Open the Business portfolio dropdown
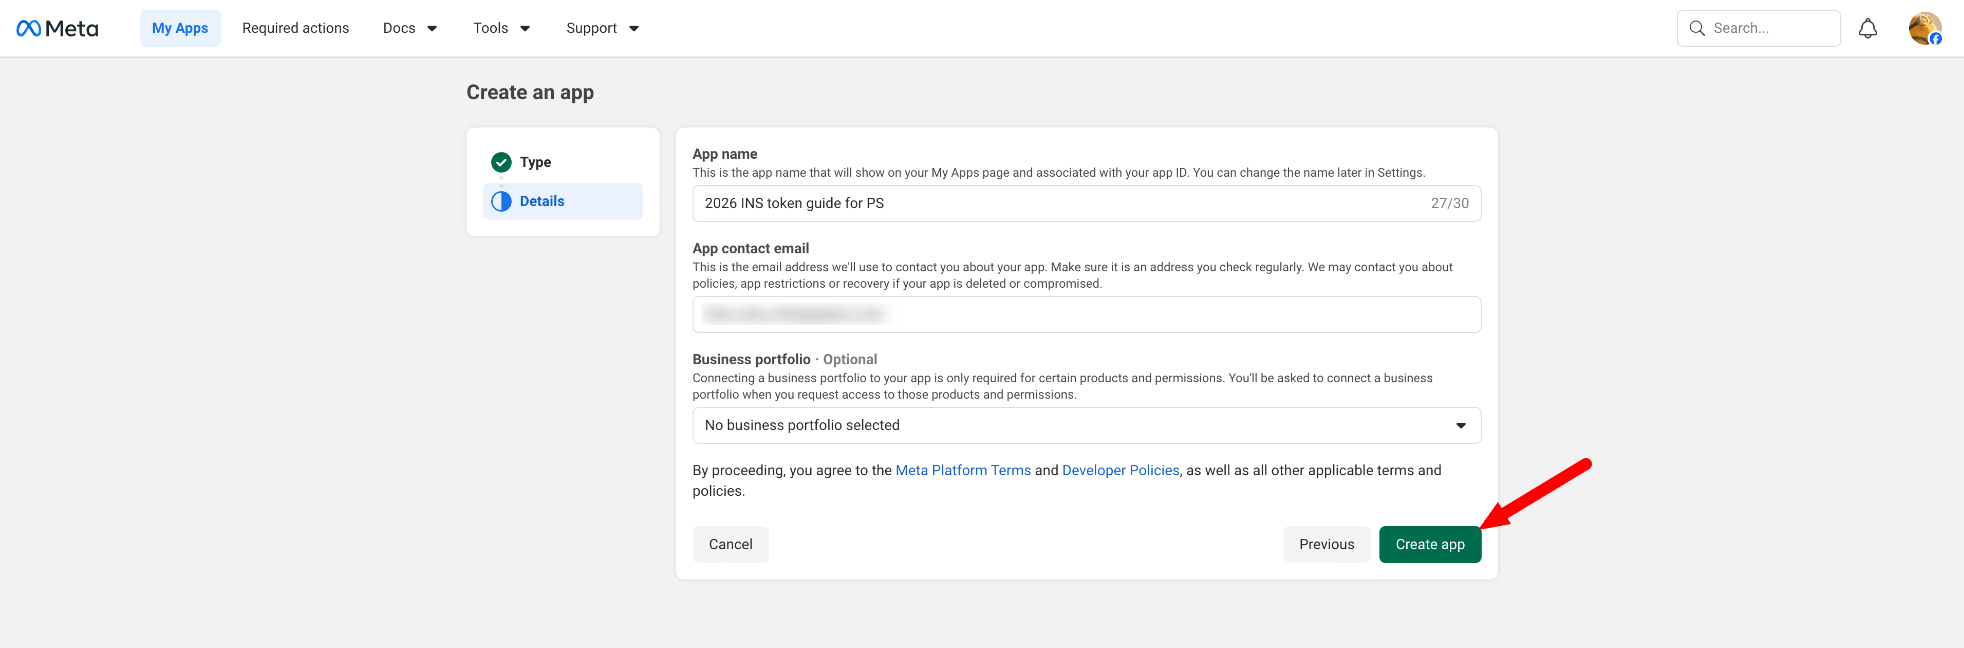 (x=1086, y=425)
